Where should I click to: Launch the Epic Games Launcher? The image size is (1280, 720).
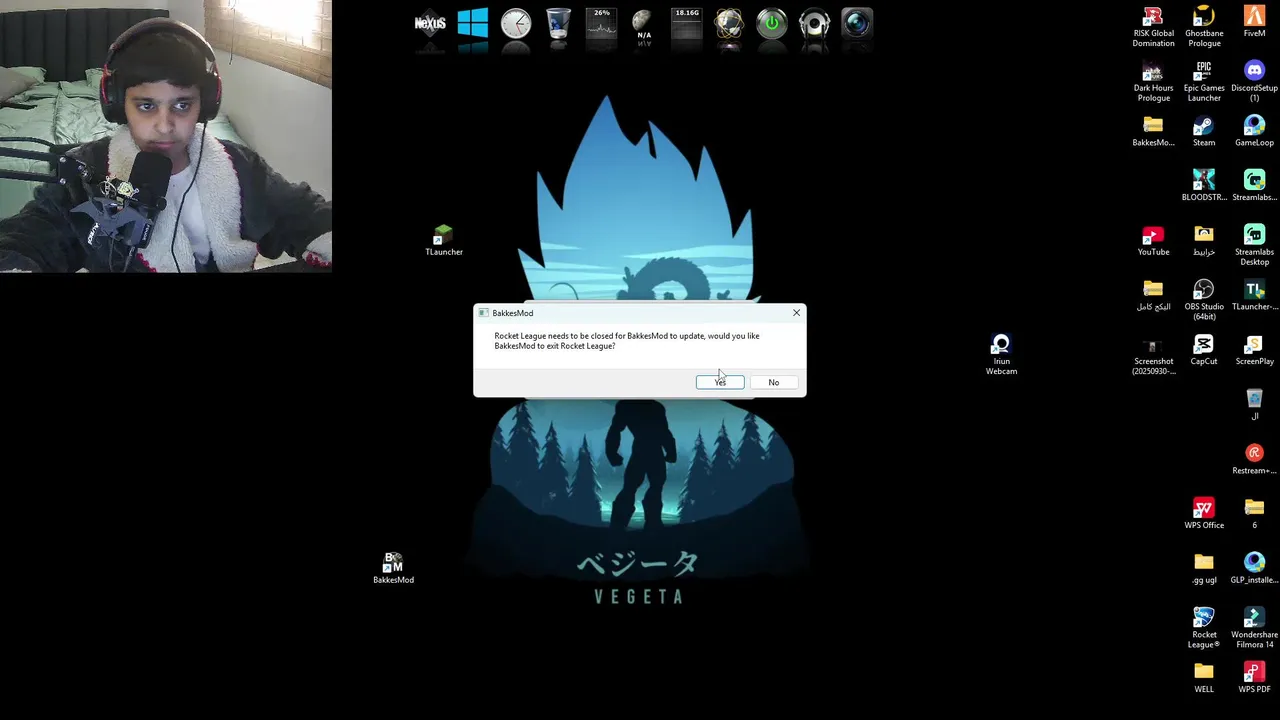tap(1204, 82)
